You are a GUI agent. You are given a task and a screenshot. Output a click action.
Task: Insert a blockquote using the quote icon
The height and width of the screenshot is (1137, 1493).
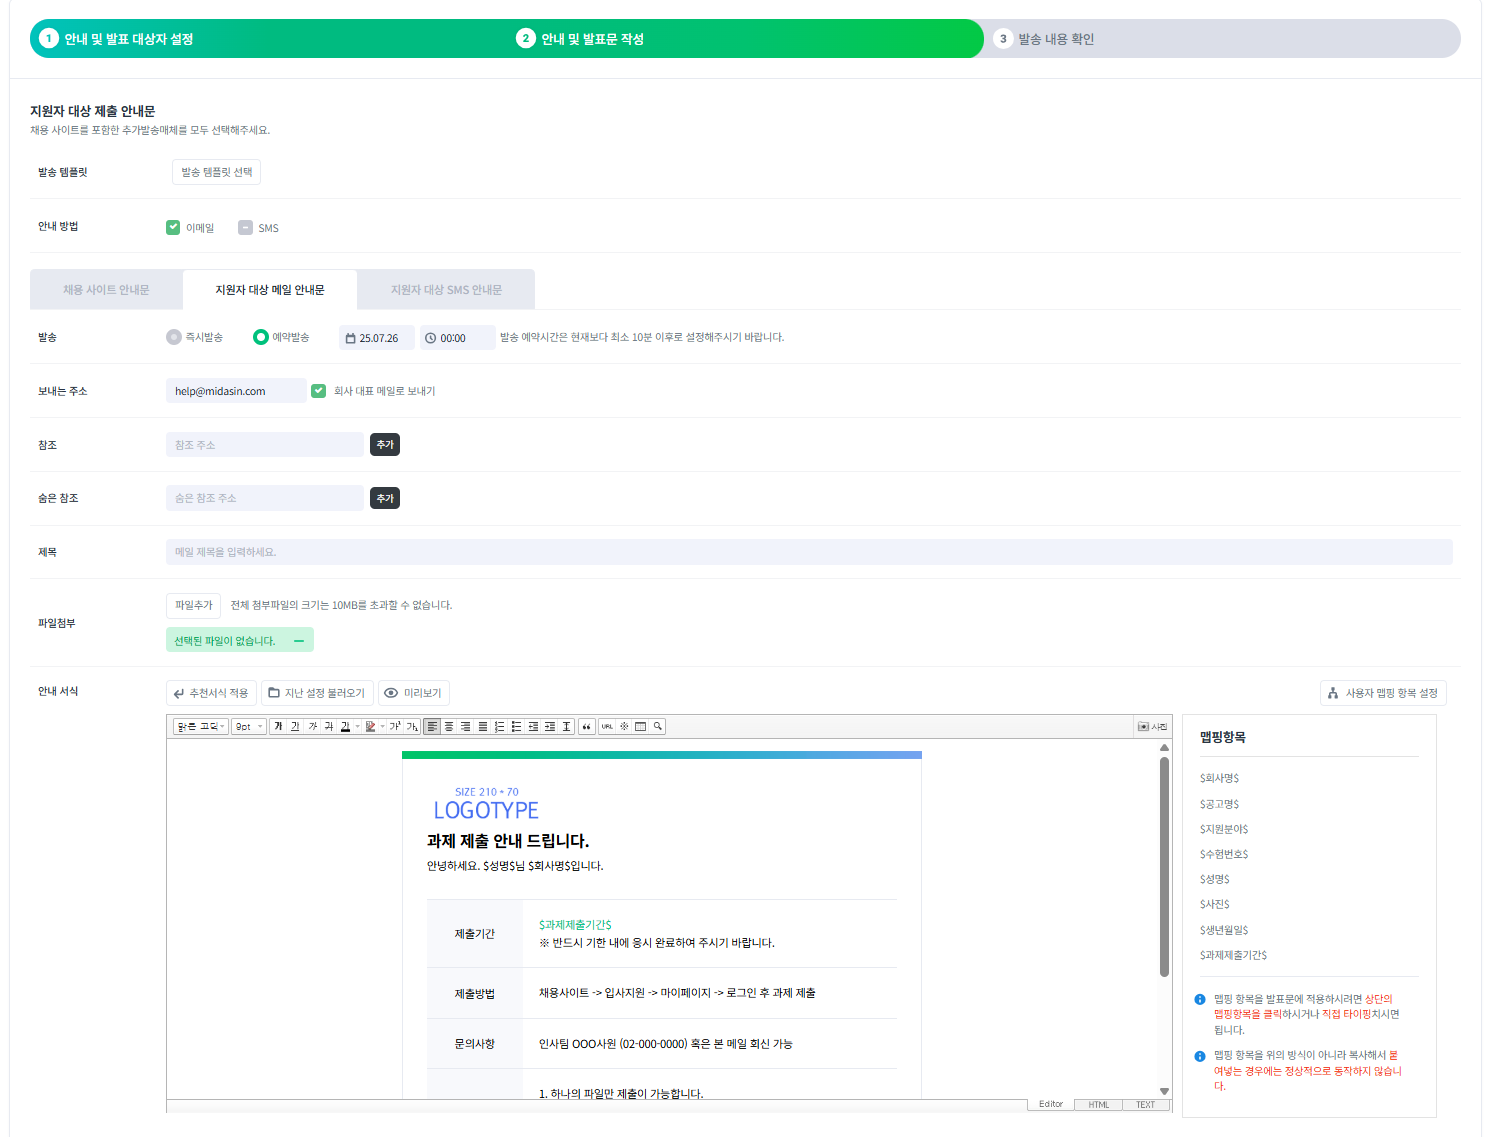pos(586,727)
